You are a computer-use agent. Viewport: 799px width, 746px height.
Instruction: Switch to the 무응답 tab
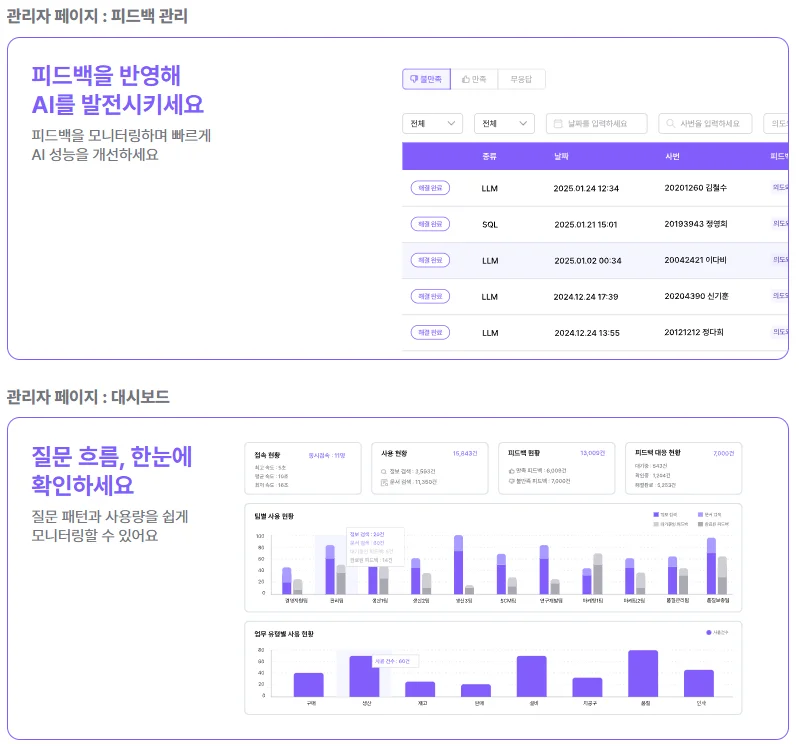coord(521,79)
